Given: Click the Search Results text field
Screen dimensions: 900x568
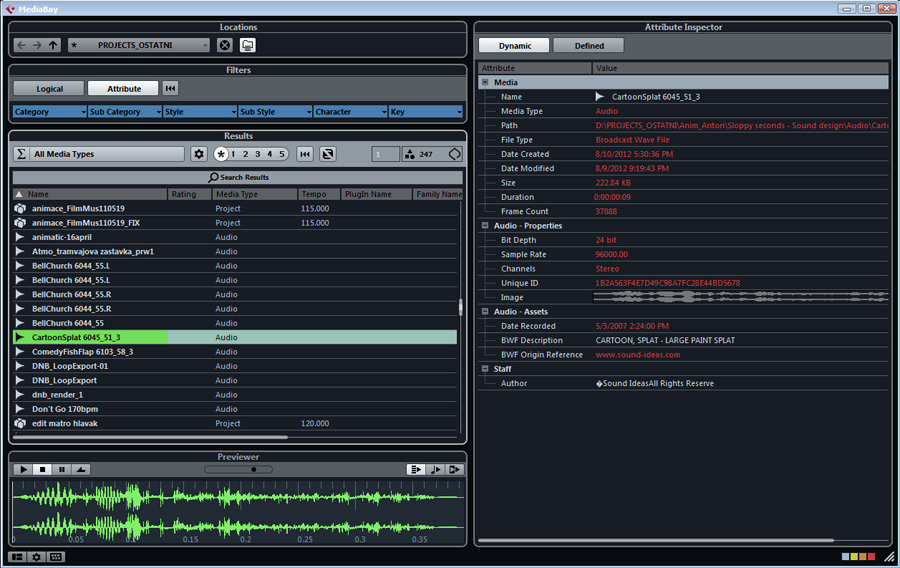Looking at the screenshot, I should [238, 177].
